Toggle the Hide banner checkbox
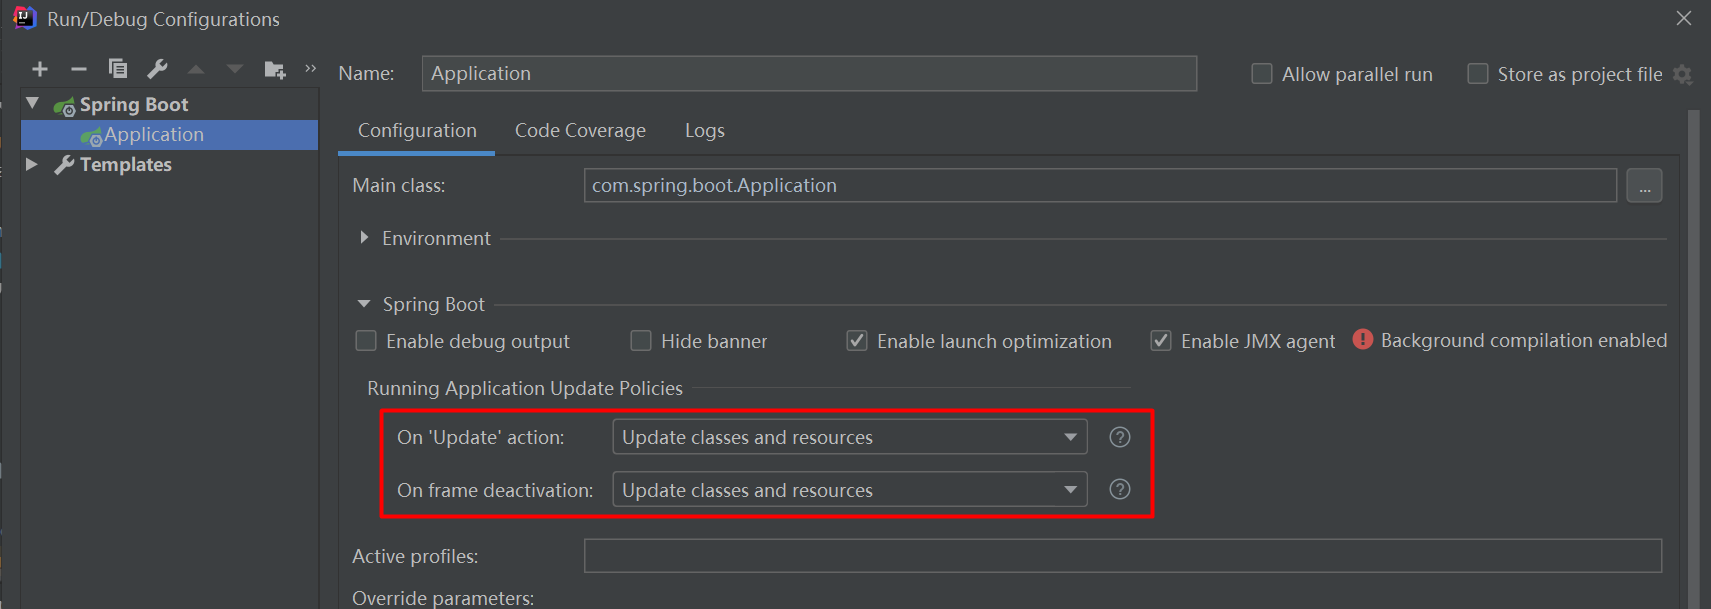The image size is (1711, 609). point(641,341)
